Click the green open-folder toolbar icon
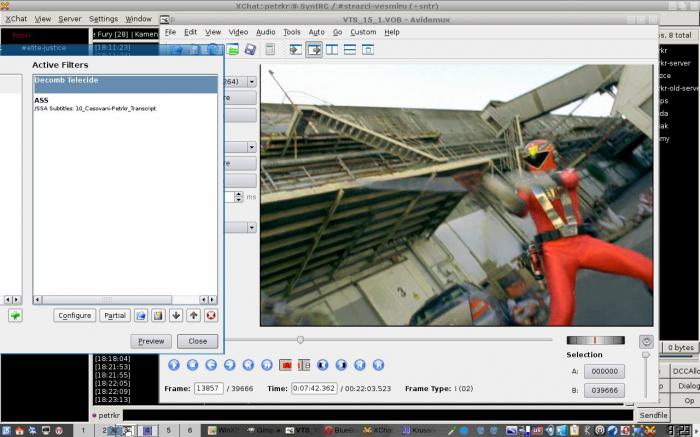The width and height of the screenshot is (700, 437). [x=233, y=50]
